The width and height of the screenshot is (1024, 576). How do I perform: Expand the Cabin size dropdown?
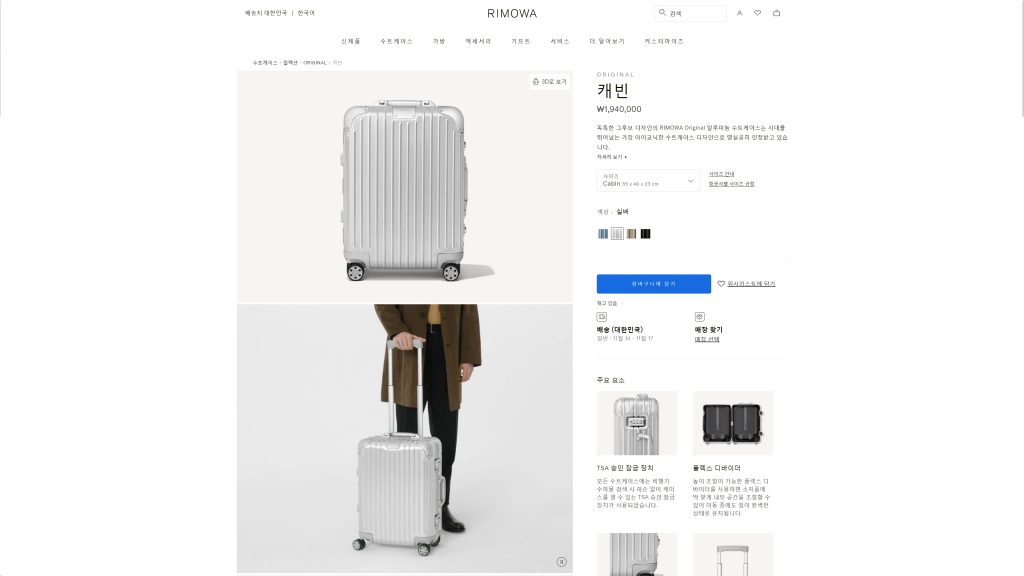[648, 181]
